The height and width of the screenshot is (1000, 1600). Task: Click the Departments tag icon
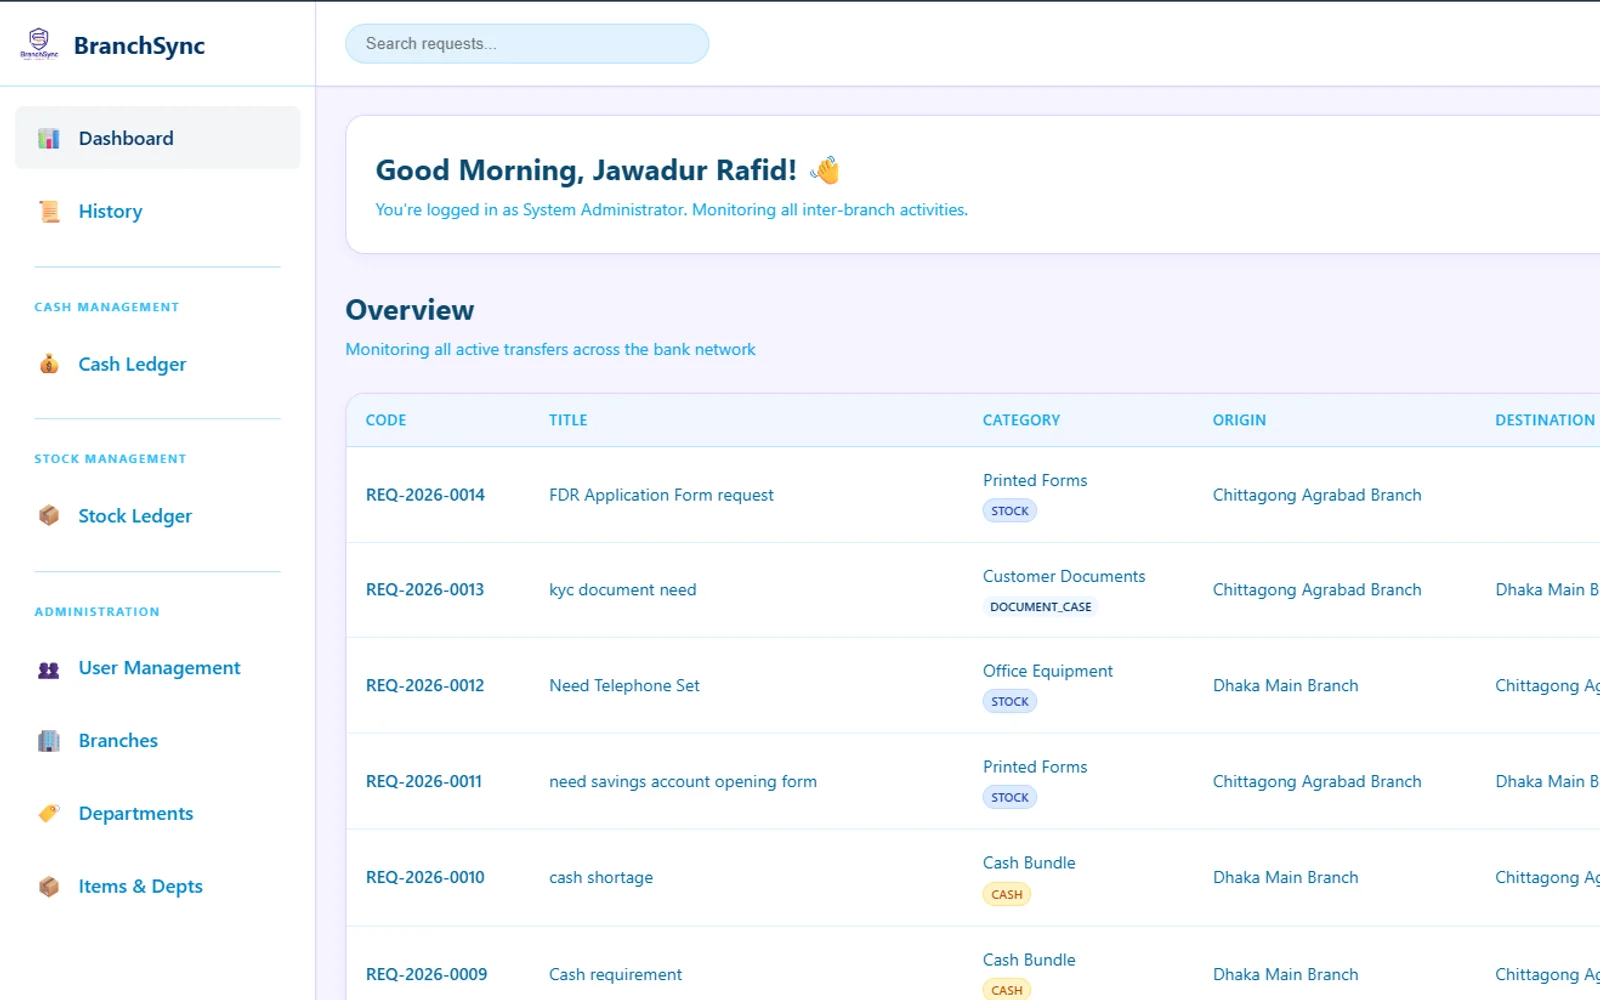click(49, 814)
